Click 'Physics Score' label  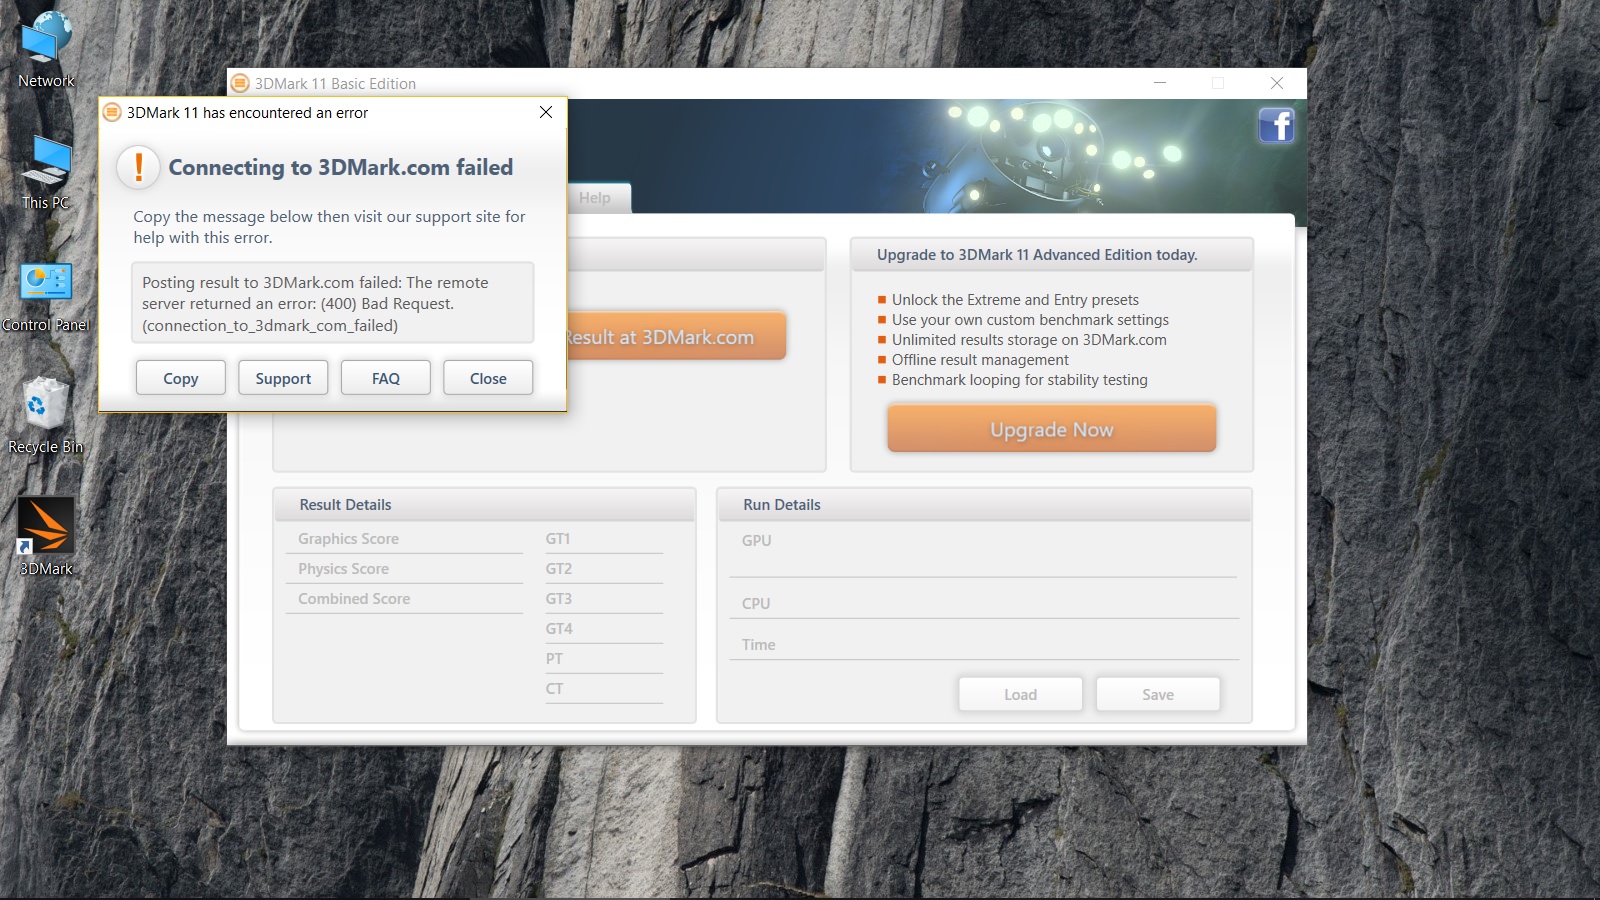pyautogui.click(x=343, y=569)
